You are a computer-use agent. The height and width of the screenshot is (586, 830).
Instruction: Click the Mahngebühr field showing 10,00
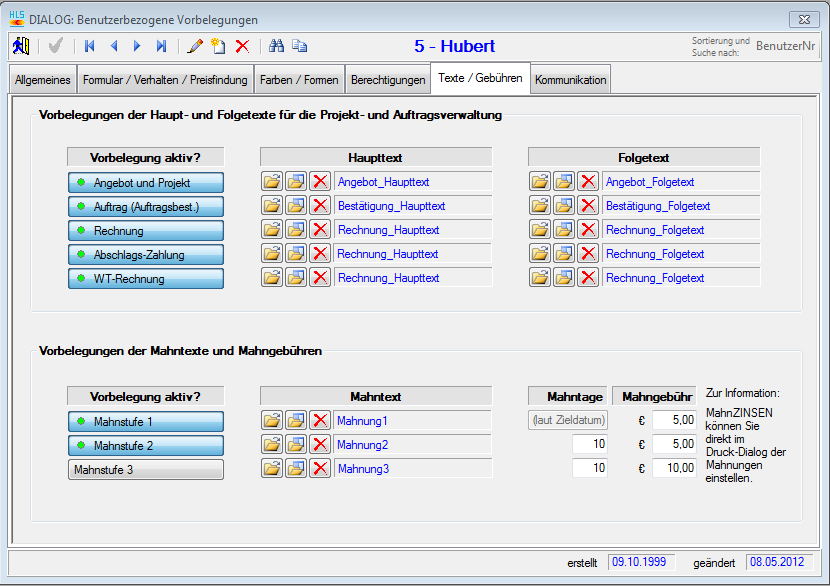coord(674,469)
